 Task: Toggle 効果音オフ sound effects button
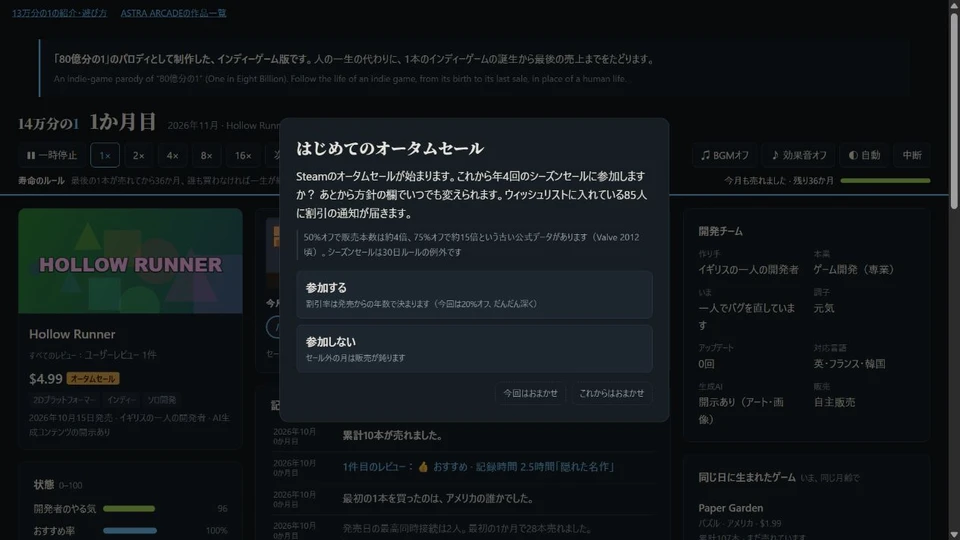[799, 156]
